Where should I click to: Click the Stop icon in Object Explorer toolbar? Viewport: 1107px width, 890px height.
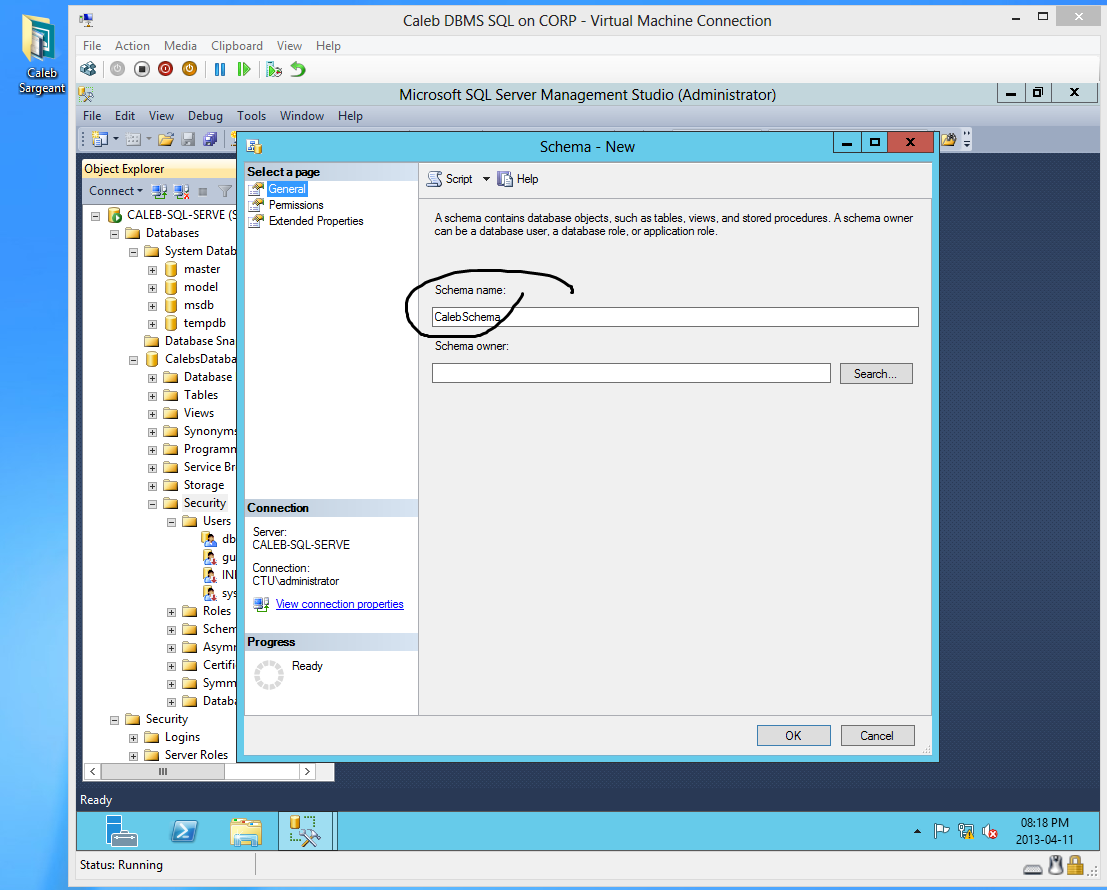coord(203,191)
